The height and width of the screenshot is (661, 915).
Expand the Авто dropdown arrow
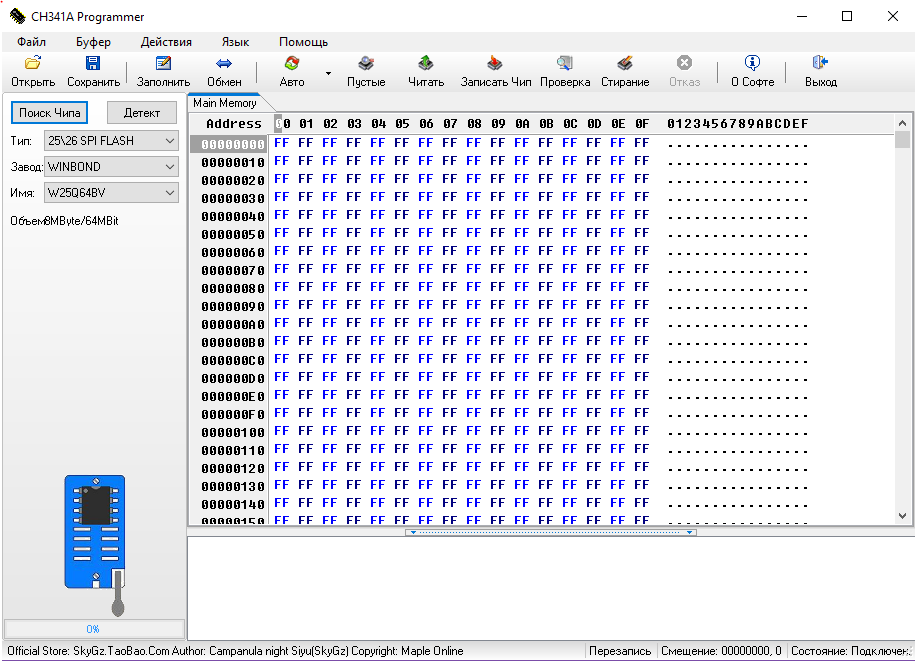click(x=328, y=73)
